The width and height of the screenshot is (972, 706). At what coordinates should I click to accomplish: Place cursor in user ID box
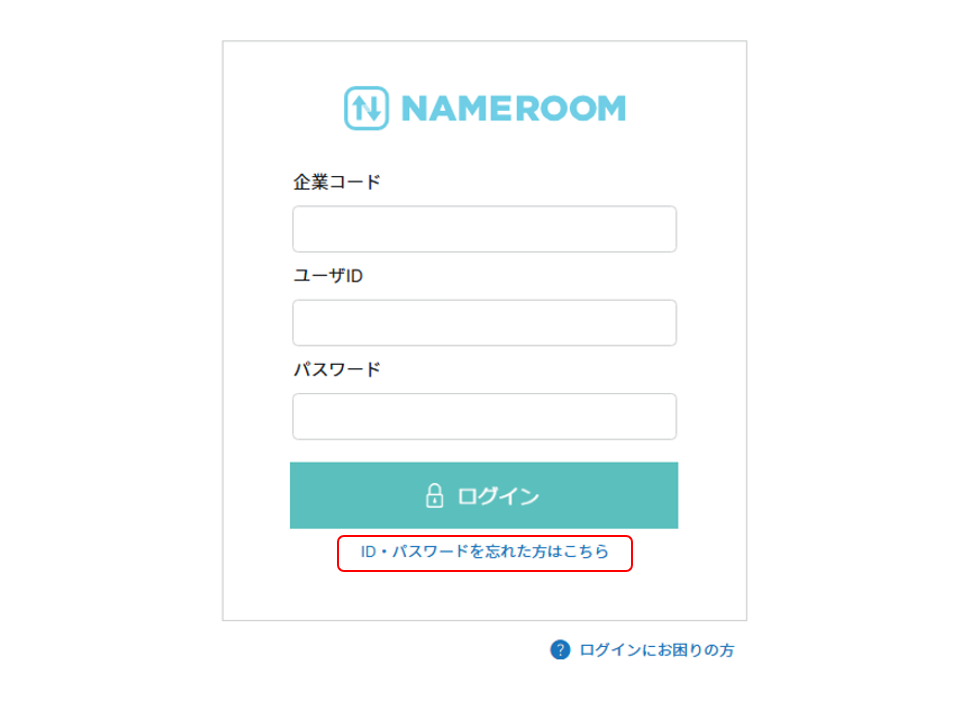point(484,323)
